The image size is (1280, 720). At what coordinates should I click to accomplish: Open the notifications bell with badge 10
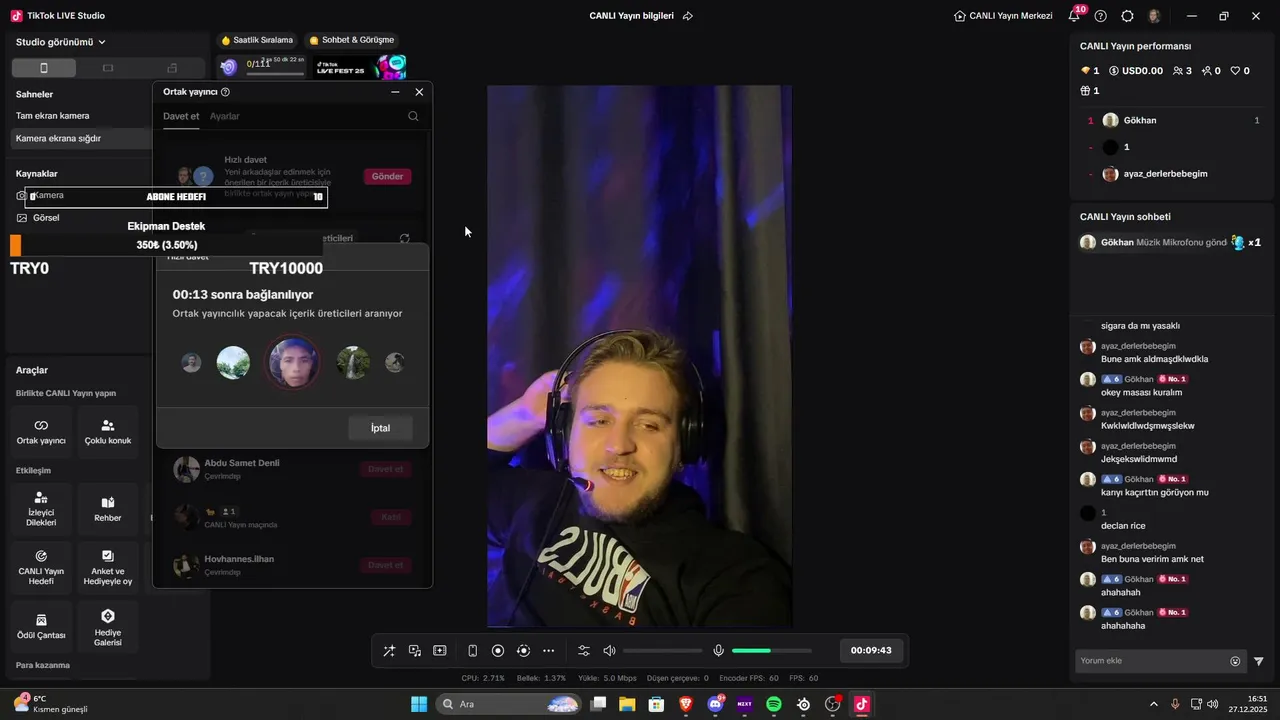coord(1075,15)
